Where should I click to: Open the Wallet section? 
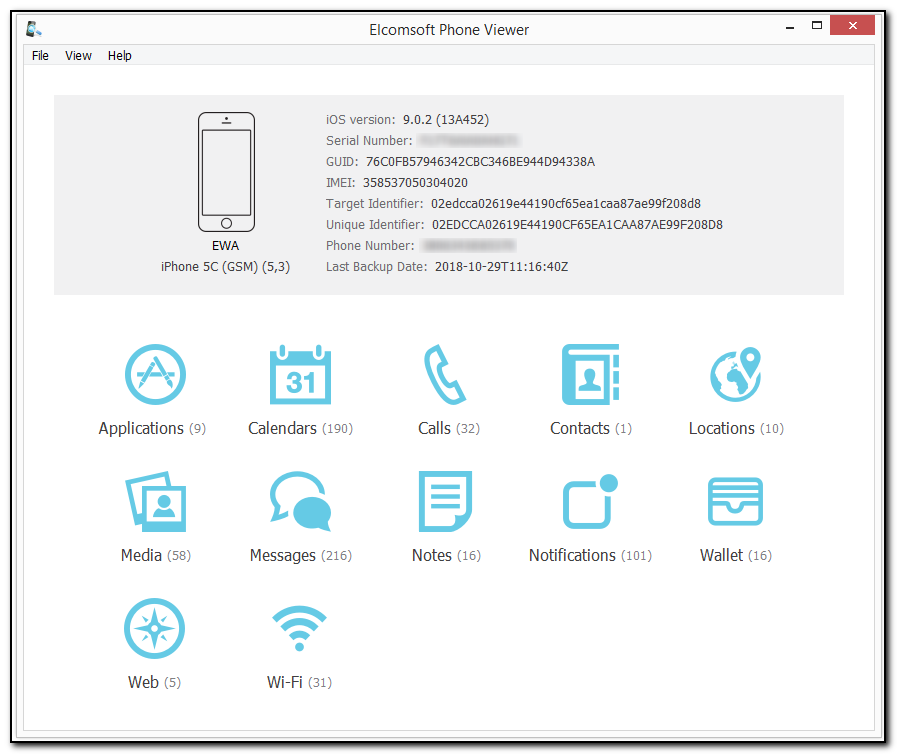click(x=734, y=501)
